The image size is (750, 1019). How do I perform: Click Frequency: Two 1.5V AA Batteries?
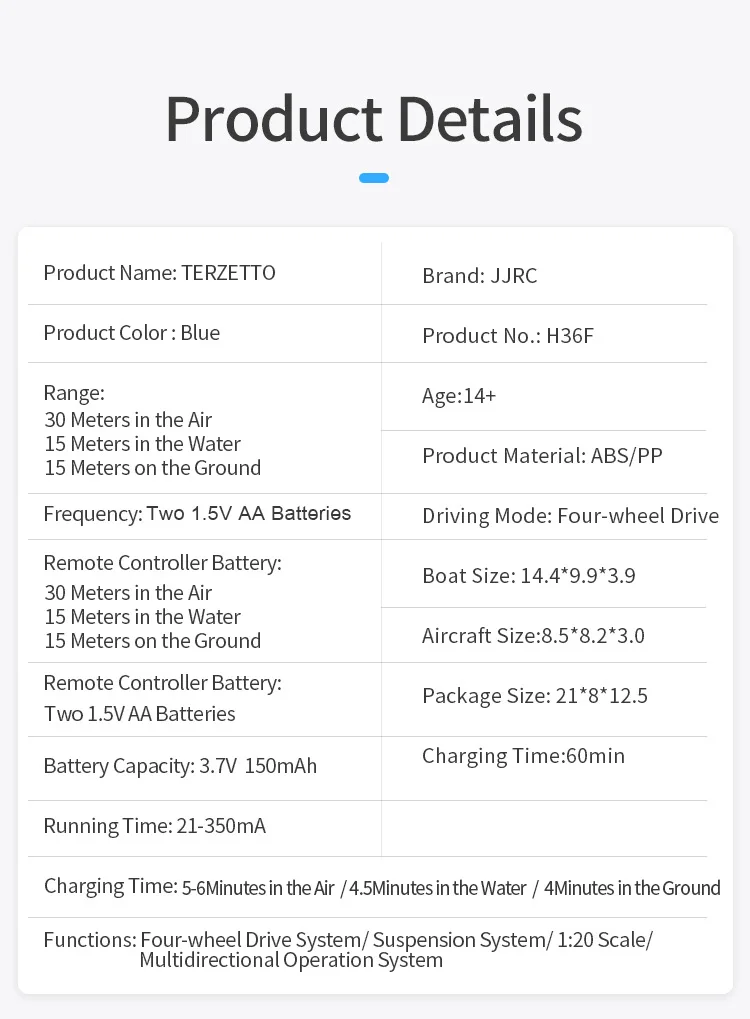click(x=197, y=514)
